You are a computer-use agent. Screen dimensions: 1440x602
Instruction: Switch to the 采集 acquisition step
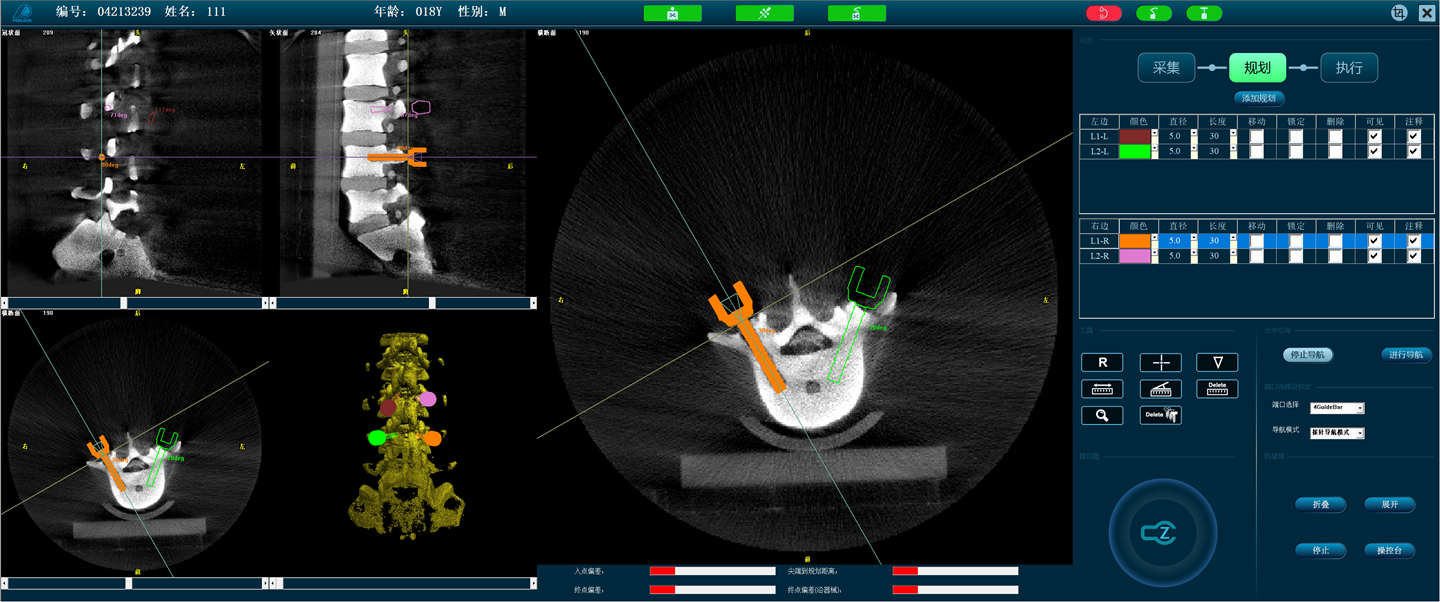(1166, 68)
